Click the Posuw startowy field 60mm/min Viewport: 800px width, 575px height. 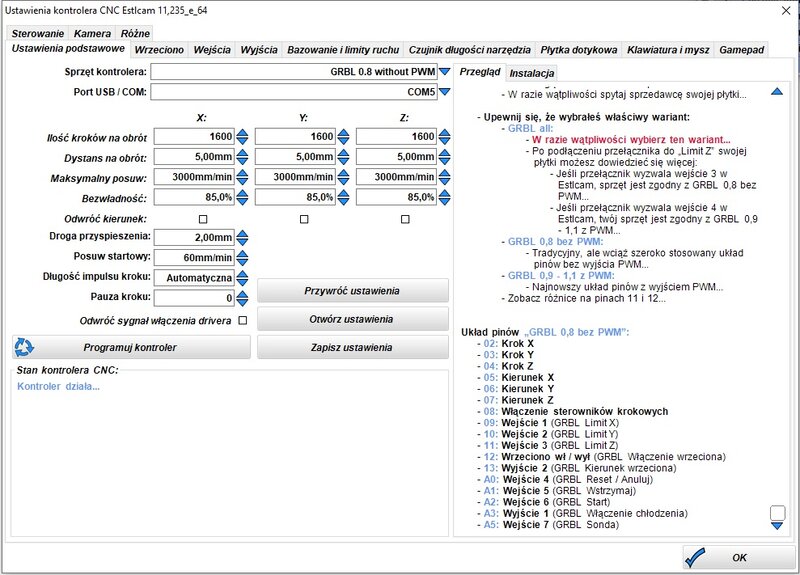[194, 258]
